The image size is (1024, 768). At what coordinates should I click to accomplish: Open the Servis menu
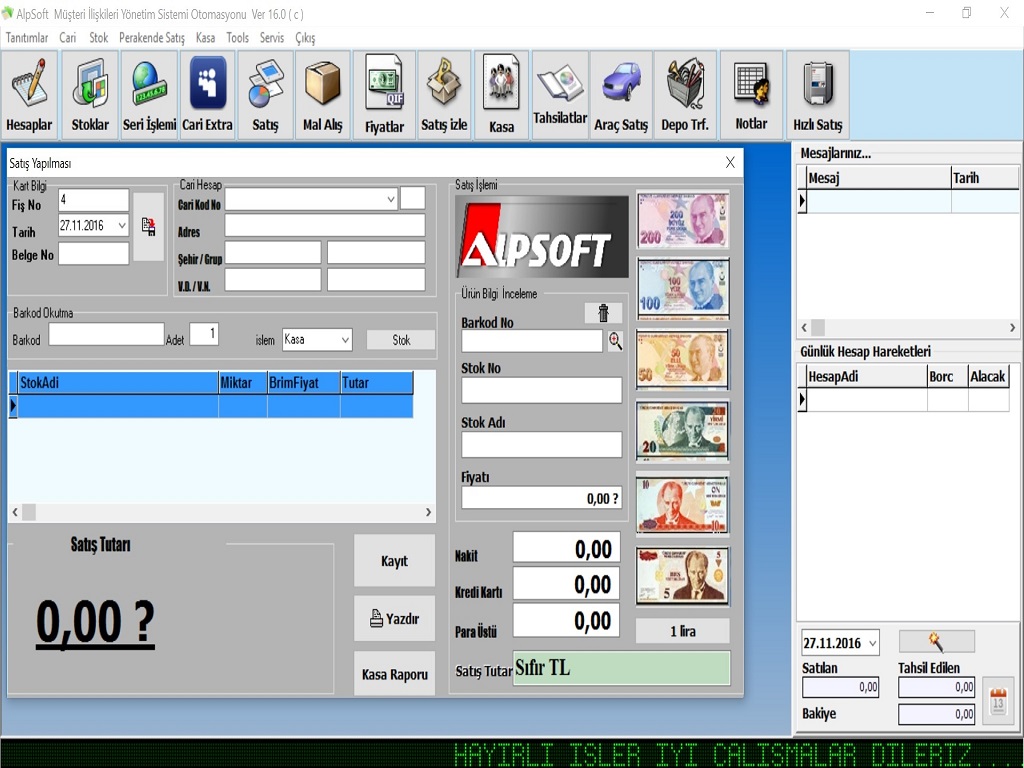coord(272,38)
